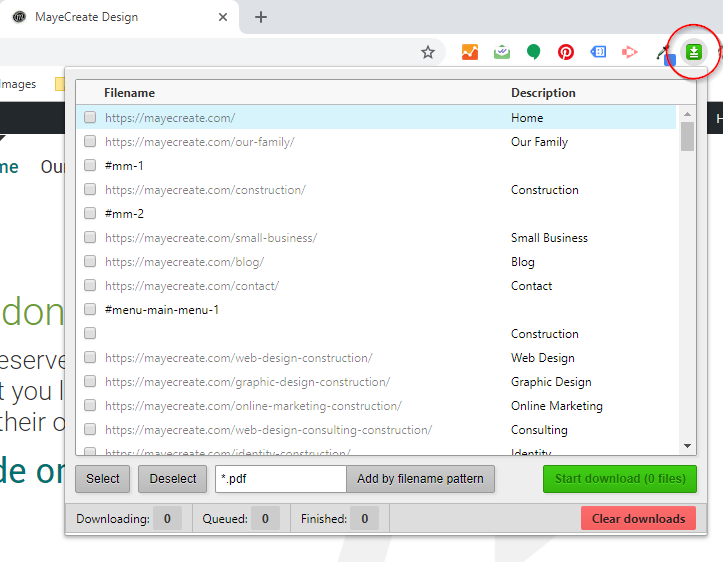This screenshot has width=723, height=562.
Task: Tick the Small Business link checkbox
Action: pyautogui.click(x=90, y=237)
